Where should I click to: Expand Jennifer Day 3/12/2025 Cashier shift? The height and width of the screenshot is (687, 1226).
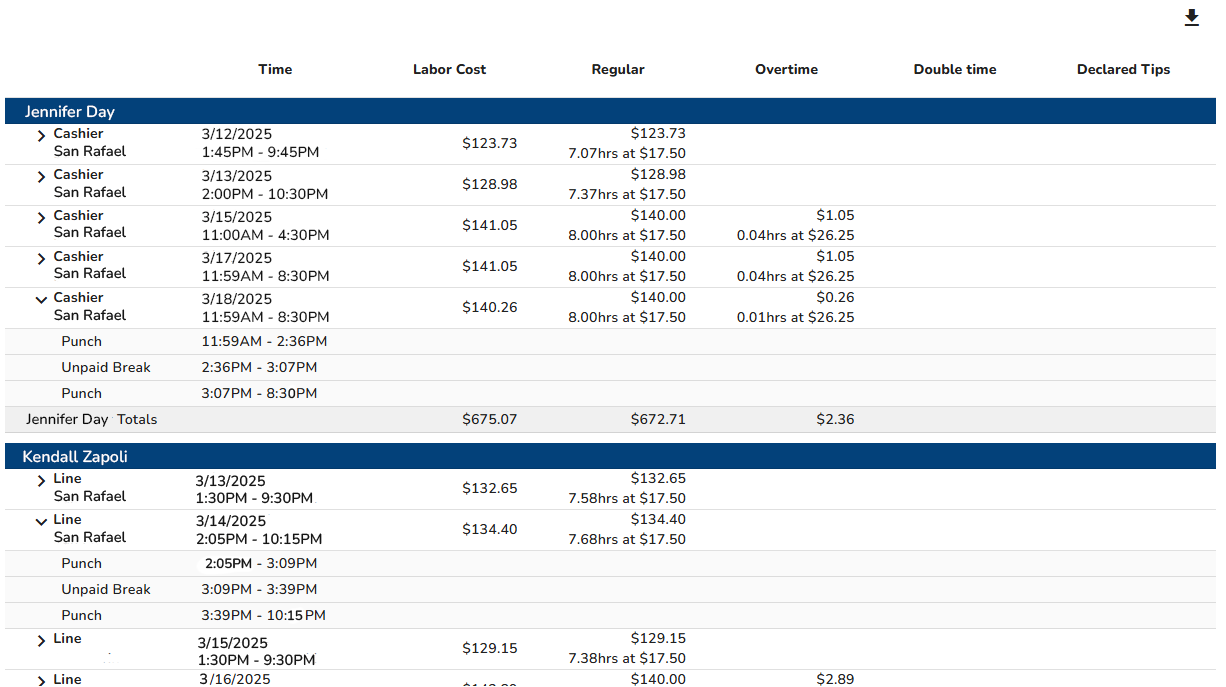click(x=41, y=136)
